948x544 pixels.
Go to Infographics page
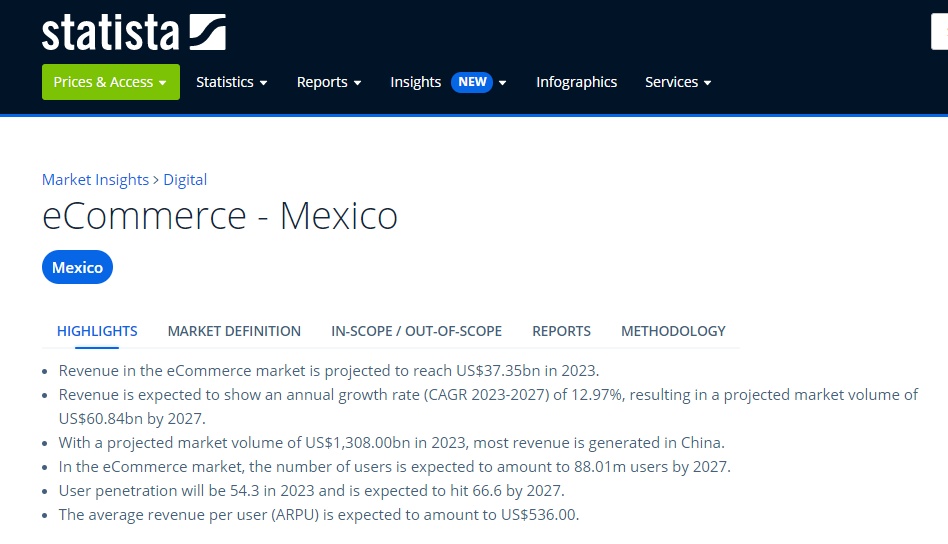pyautogui.click(x=576, y=82)
